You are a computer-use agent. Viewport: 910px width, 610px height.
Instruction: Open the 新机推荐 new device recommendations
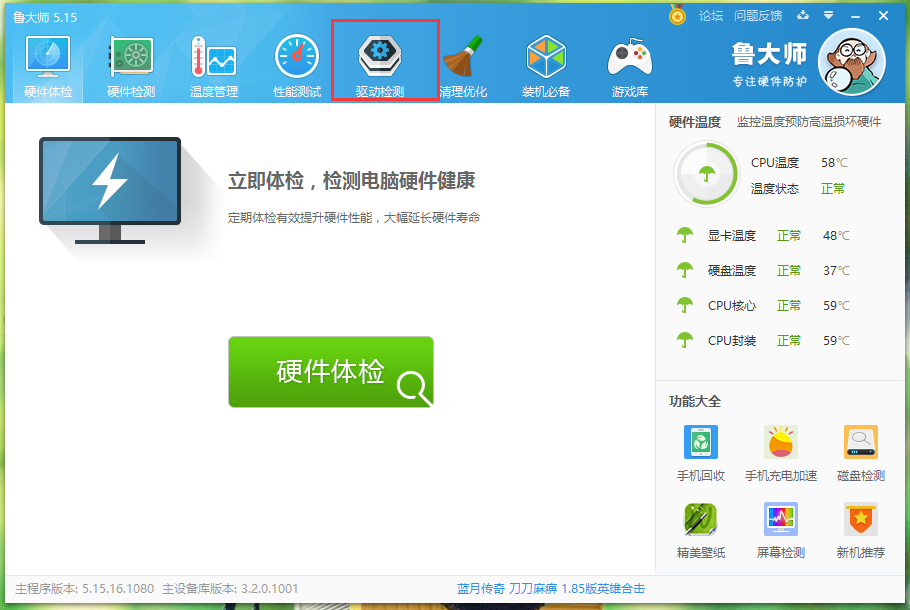859,529
